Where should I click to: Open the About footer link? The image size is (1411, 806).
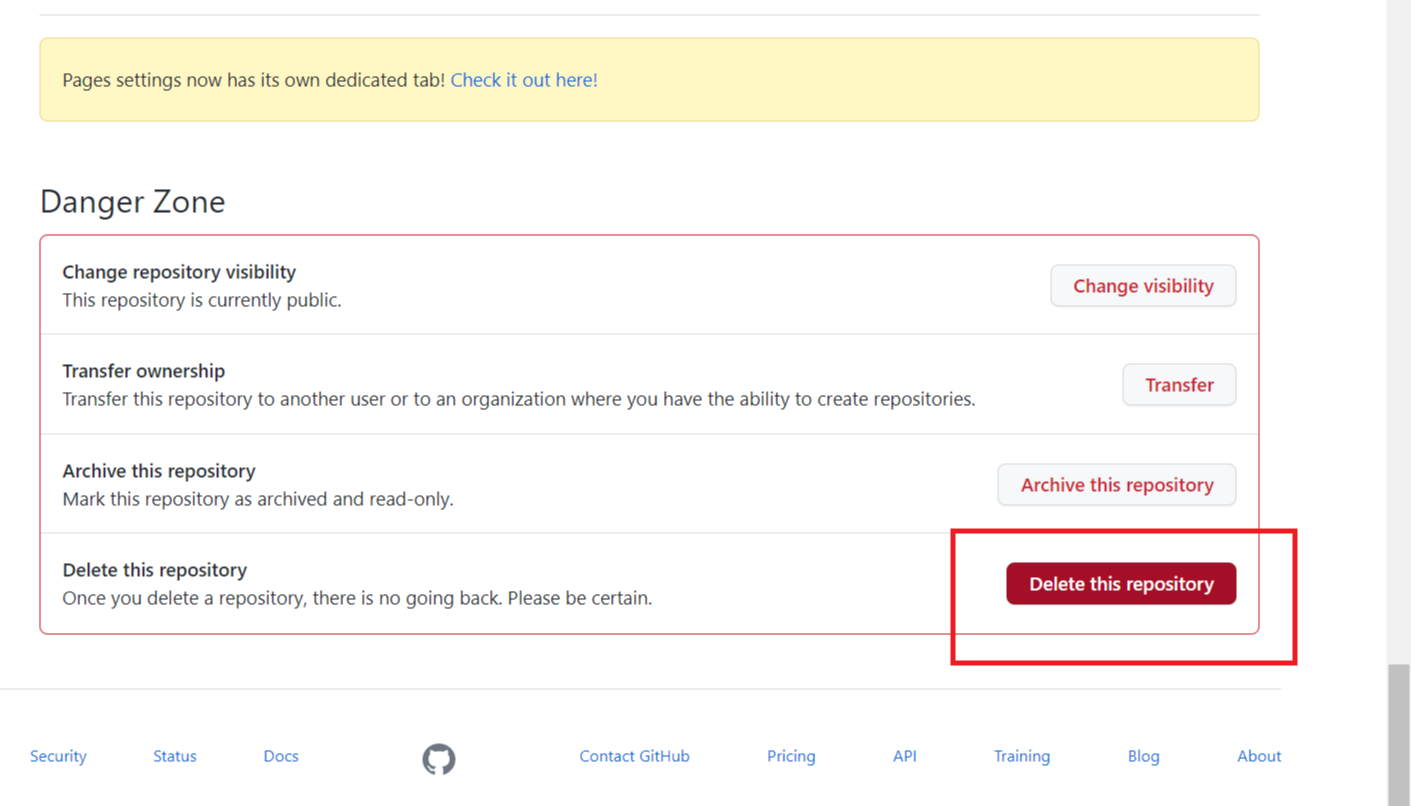[1259, 756]
